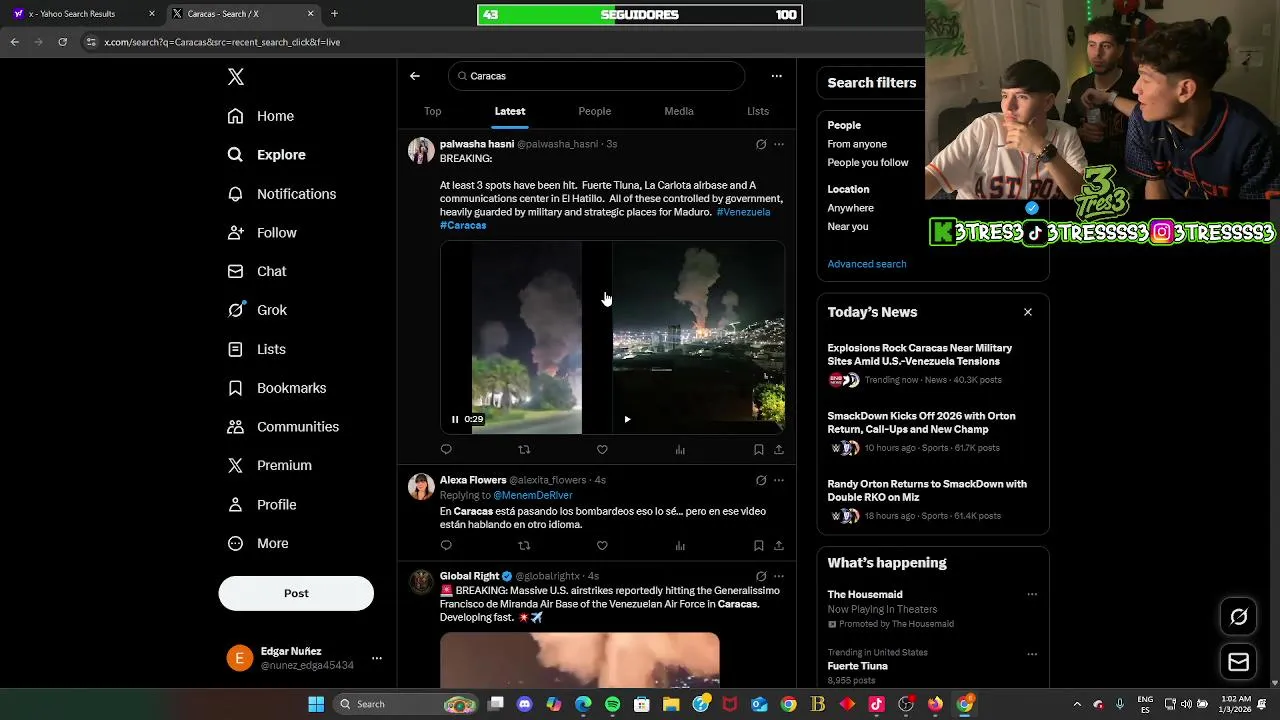Open Lists in the left sidebar
The height and width of the screenshot is (720, 1280).
tap(257, 349)
